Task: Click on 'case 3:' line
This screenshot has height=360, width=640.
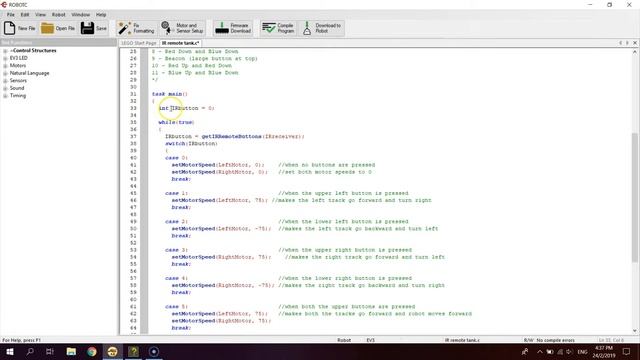Action: click(176, 250)
